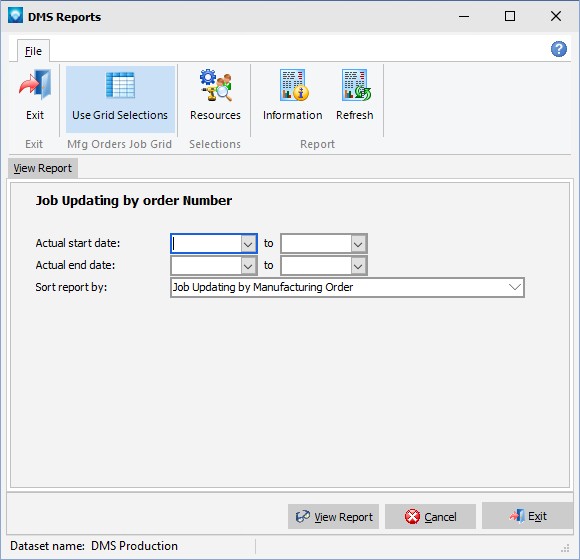Open the blue help question mark icon
The height and width of the screenshot is (560, 580).
pyautogui.click(x=559, y=49)
